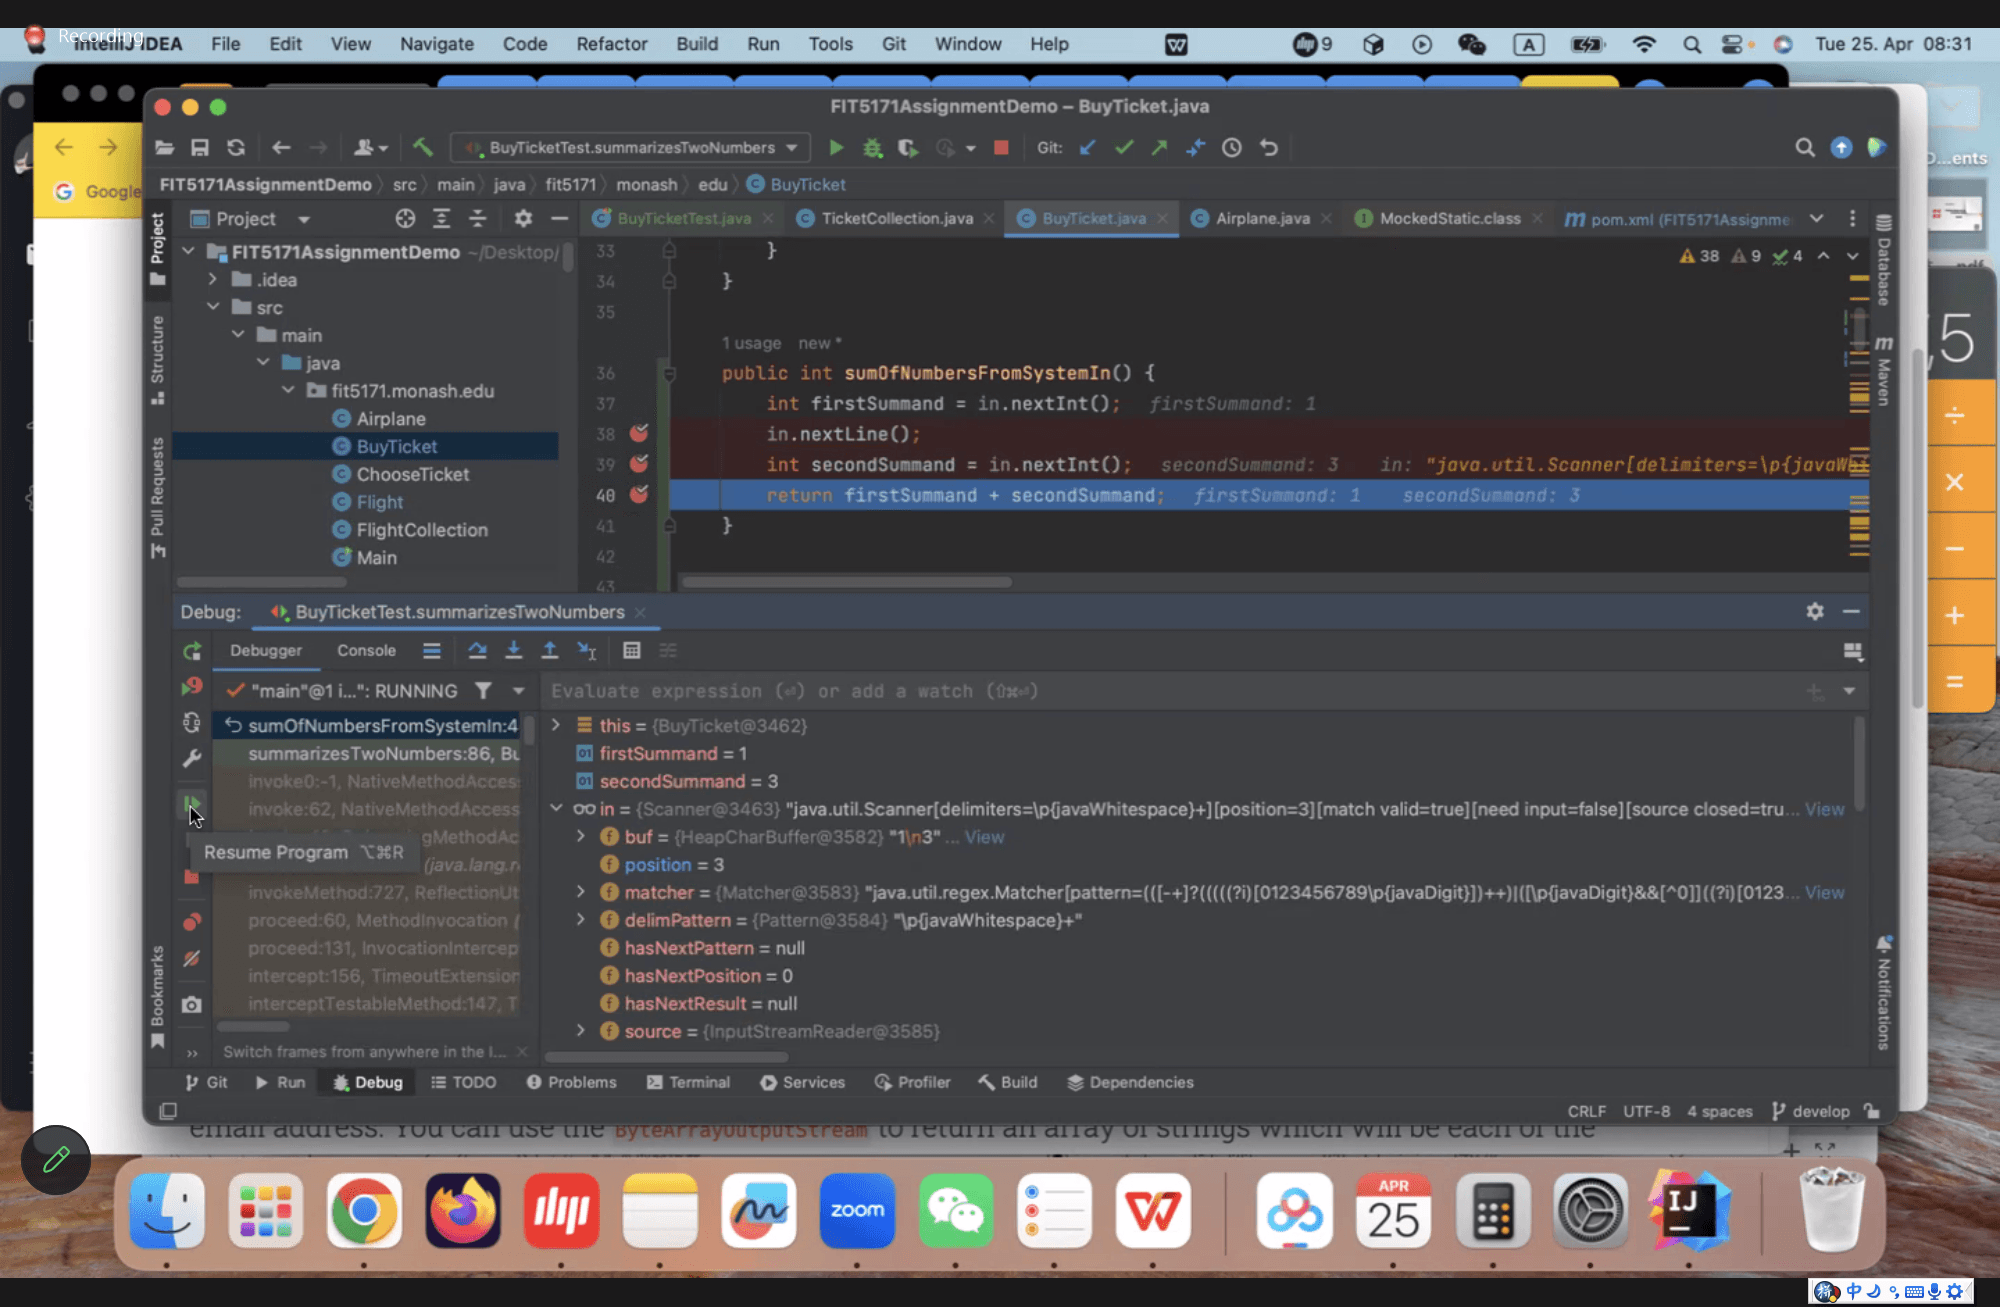Open BuyTicketTest.java editor tab
Image resolution: width=2000 pixels, height=1307 pixels.
[683, 218]
